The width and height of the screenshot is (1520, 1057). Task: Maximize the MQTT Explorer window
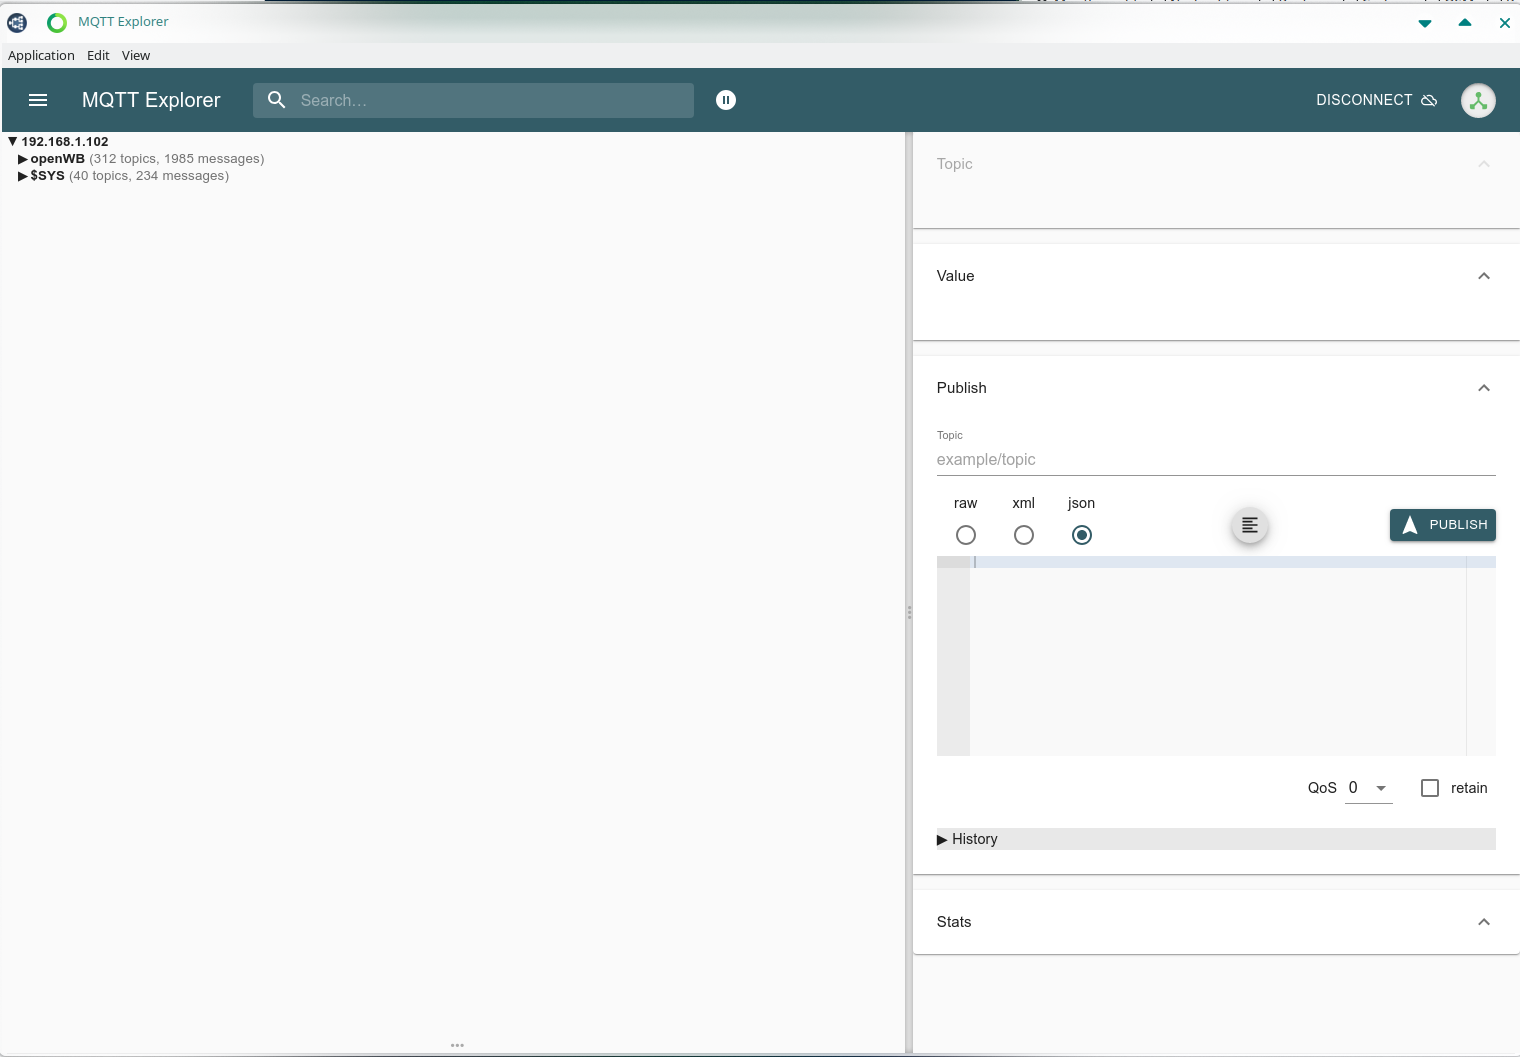(1465, 23)
